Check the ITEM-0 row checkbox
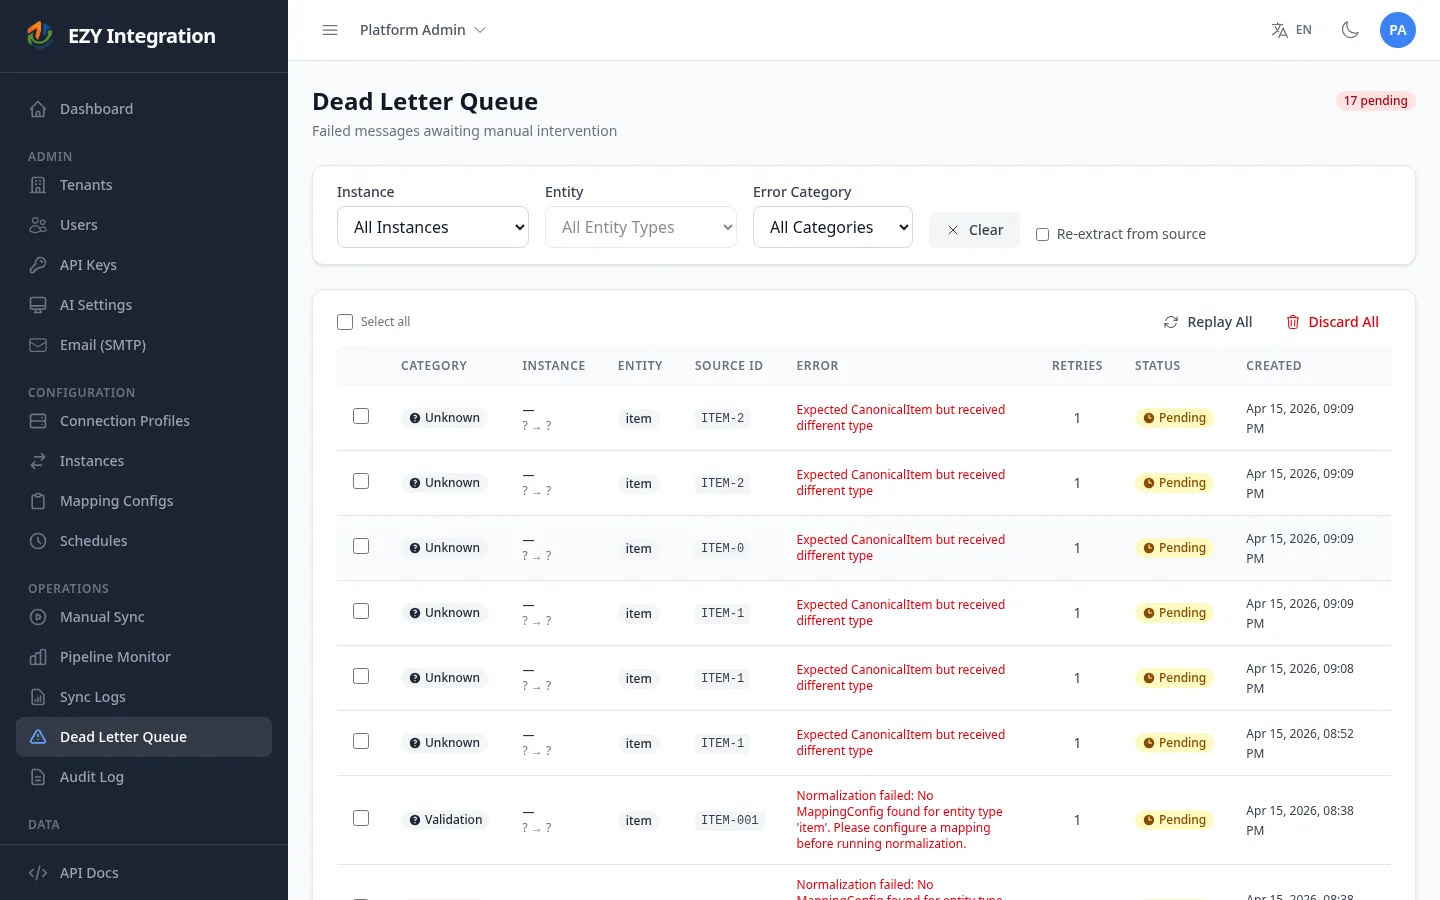This screenshot has height=900, width=1440. 361,546
